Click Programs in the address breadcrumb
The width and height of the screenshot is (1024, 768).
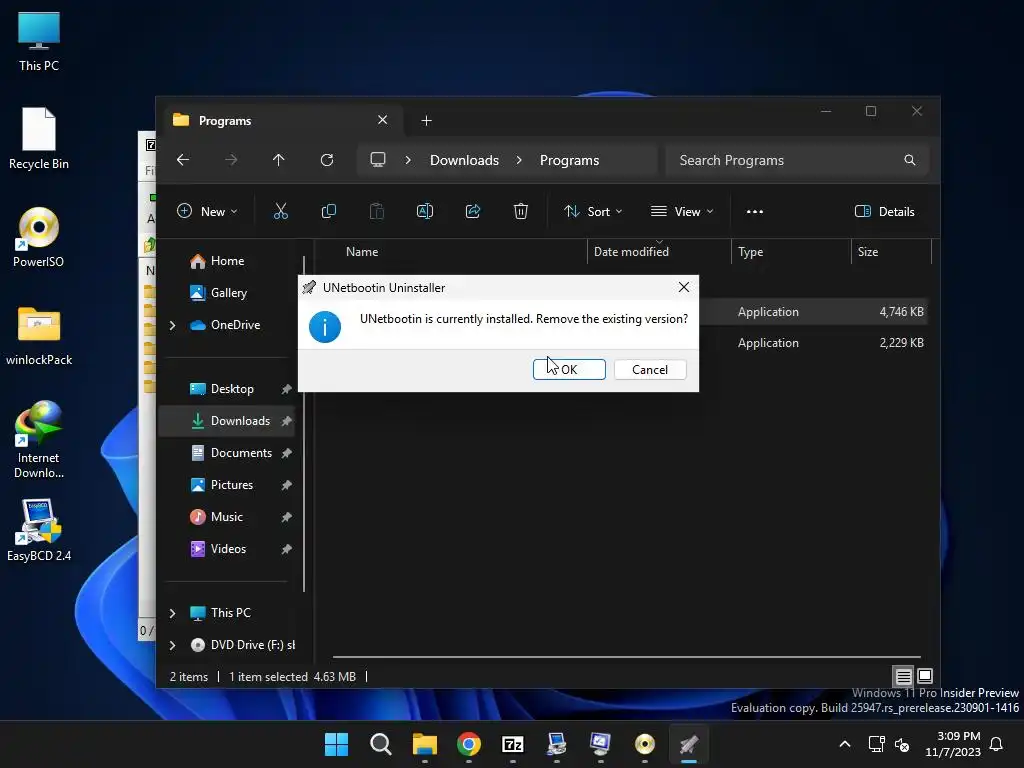pyautogui.click(x=569, y=160)
